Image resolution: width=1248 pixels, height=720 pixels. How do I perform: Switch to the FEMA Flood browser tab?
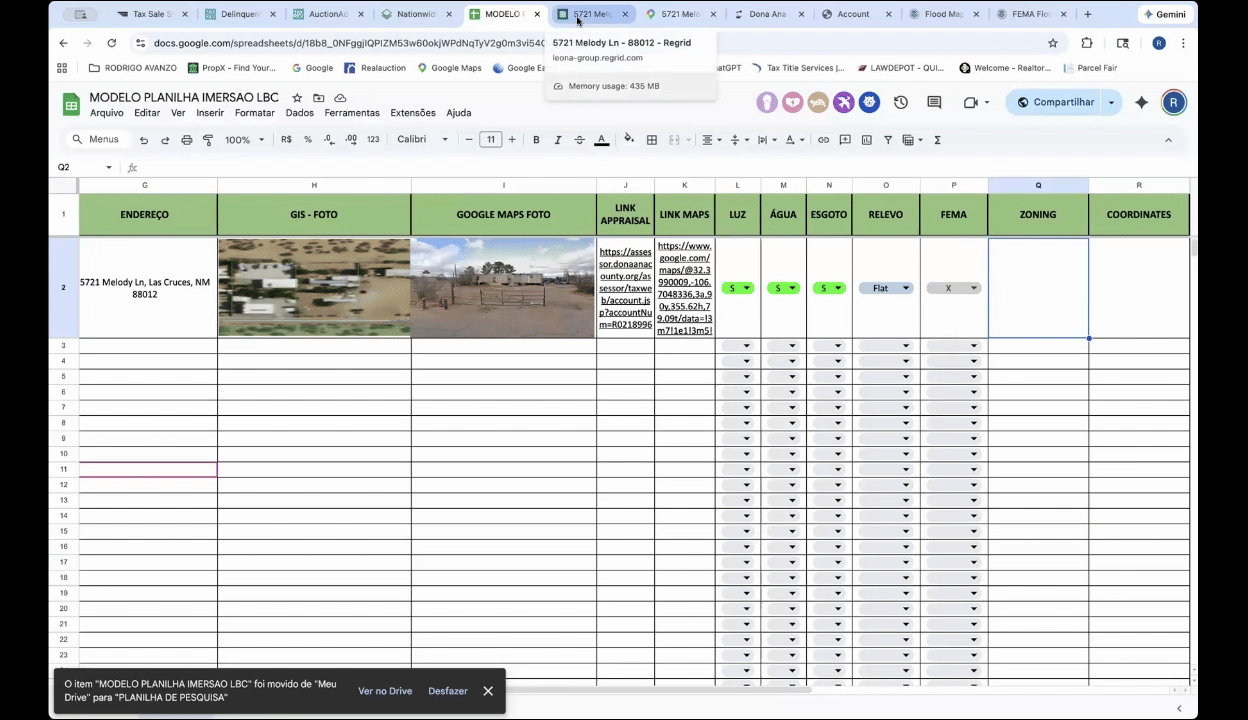(x=1030, y=14)
